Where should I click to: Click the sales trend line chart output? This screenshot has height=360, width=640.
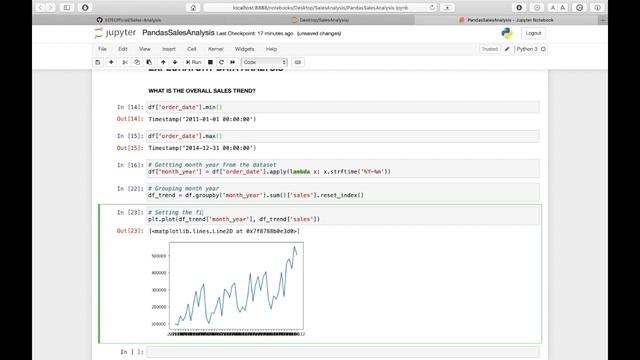pyautogui.click(x=227, y=288)
